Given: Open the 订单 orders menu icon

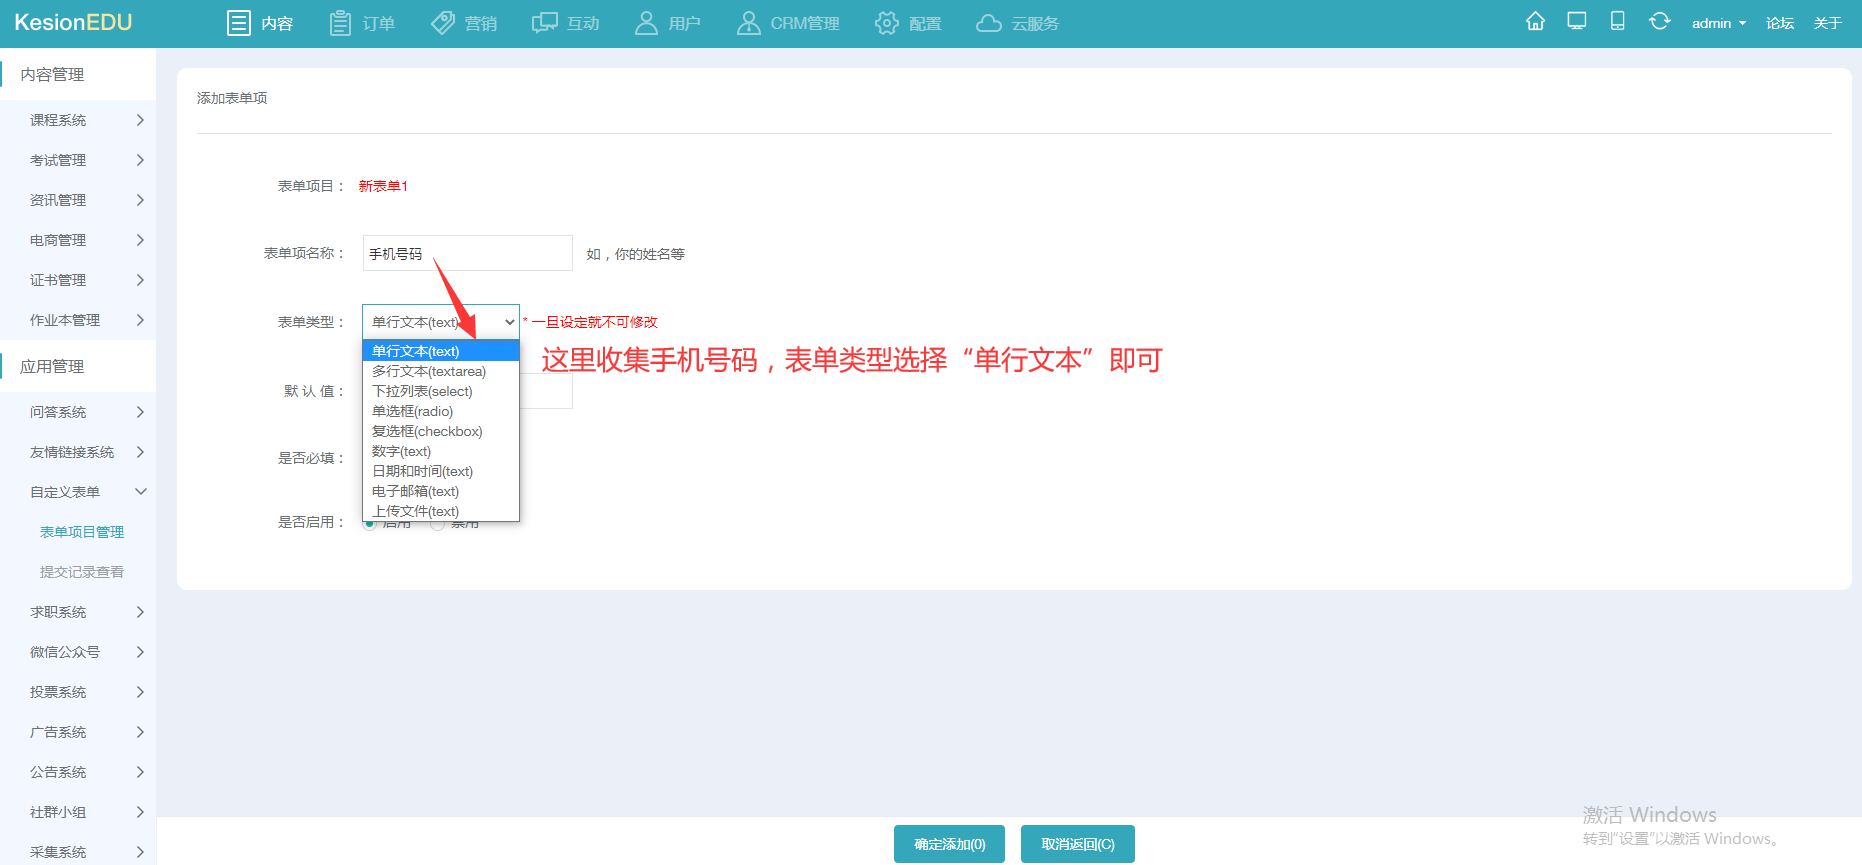Looking at the screenshot, I should (x=340, y=23).
